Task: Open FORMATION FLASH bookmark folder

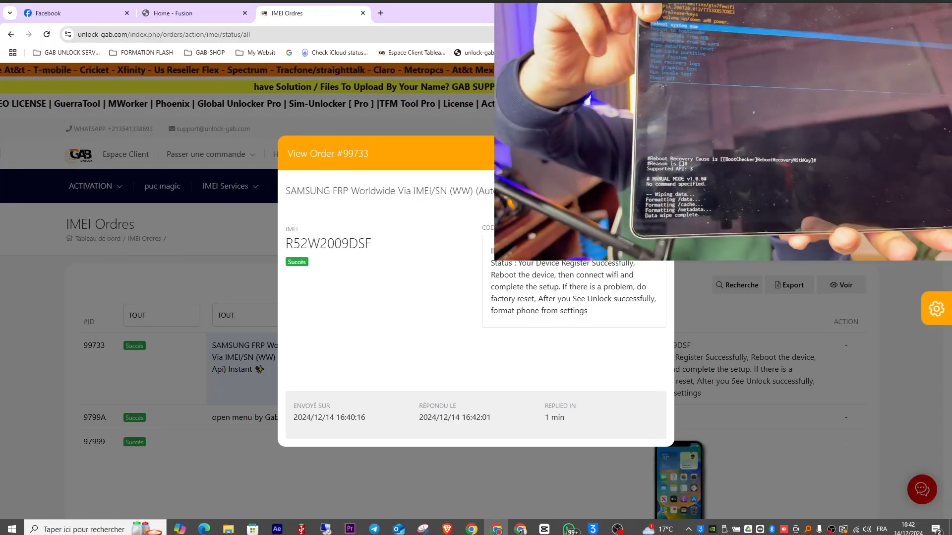Action: click(x=141, y=53)
